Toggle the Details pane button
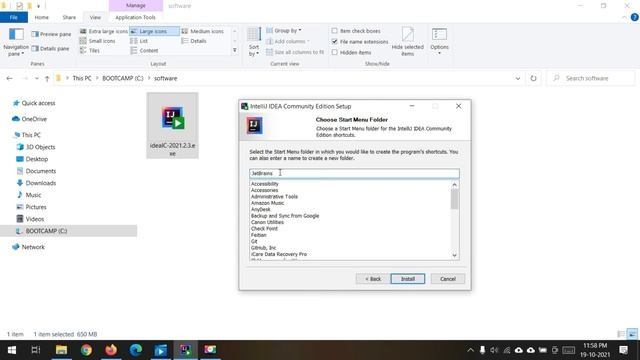640x360 pixels. pos(51,49)
